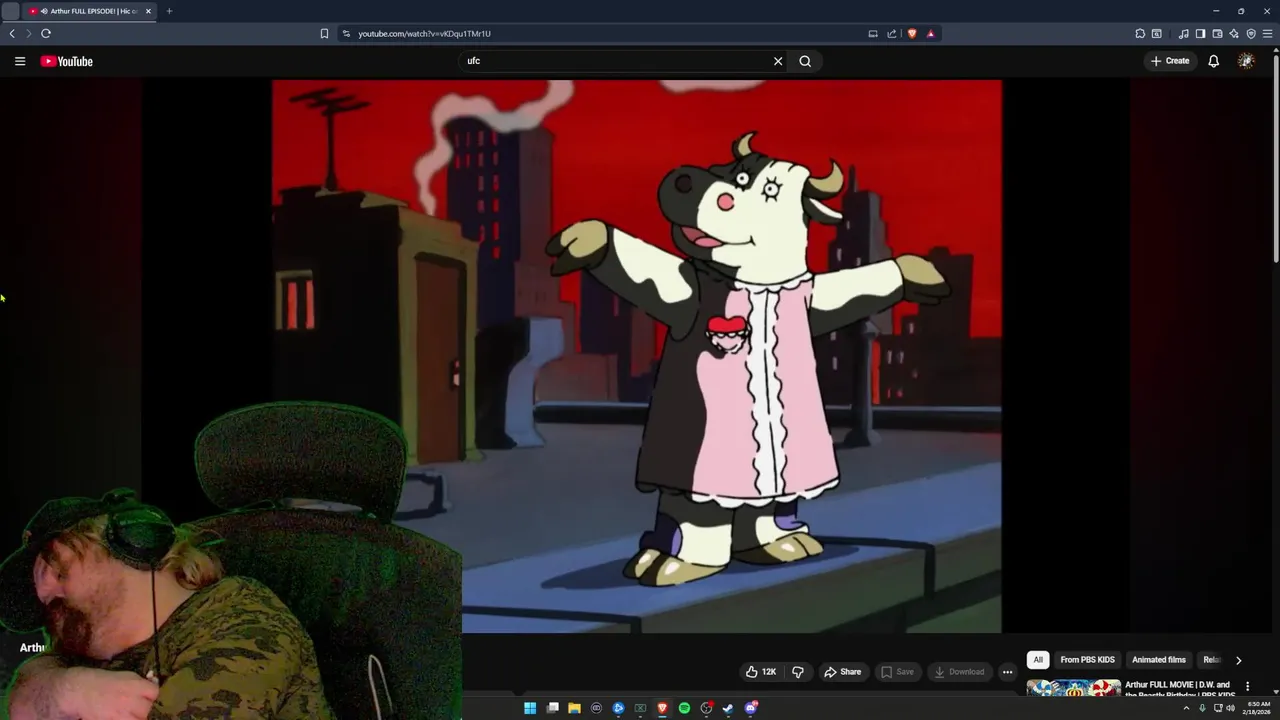Open YouTube notifications bell
Viewport: 1280px width, 720px height.
tap(1213, 61)
